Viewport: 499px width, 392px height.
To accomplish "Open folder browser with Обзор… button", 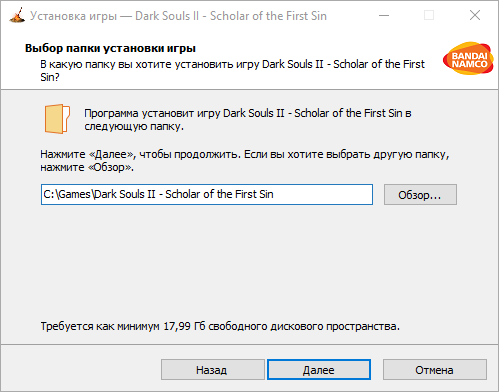I will 420,195.
